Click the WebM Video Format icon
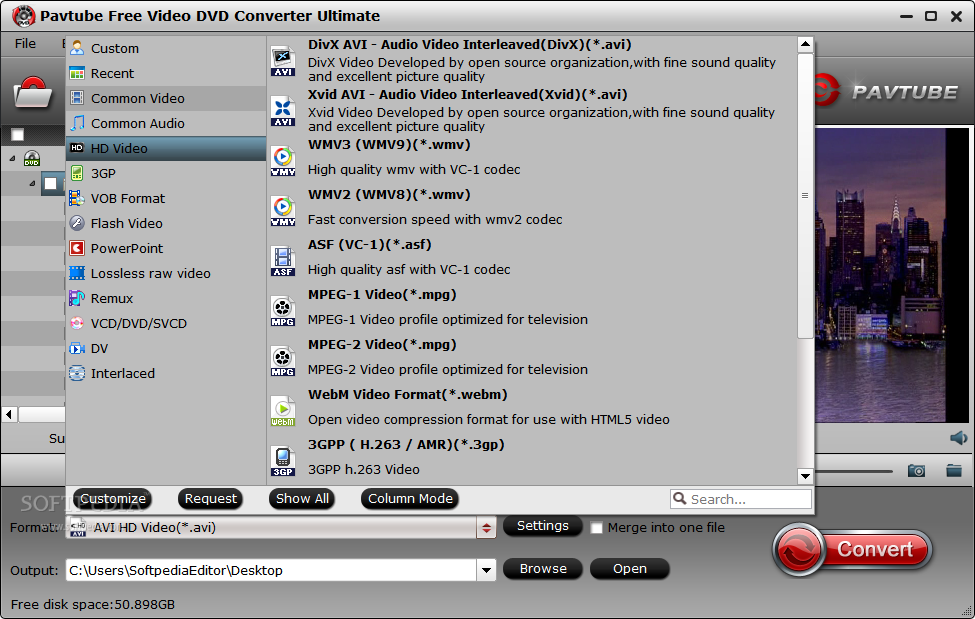This screenshot has width=975, height=619. (283, 411)
